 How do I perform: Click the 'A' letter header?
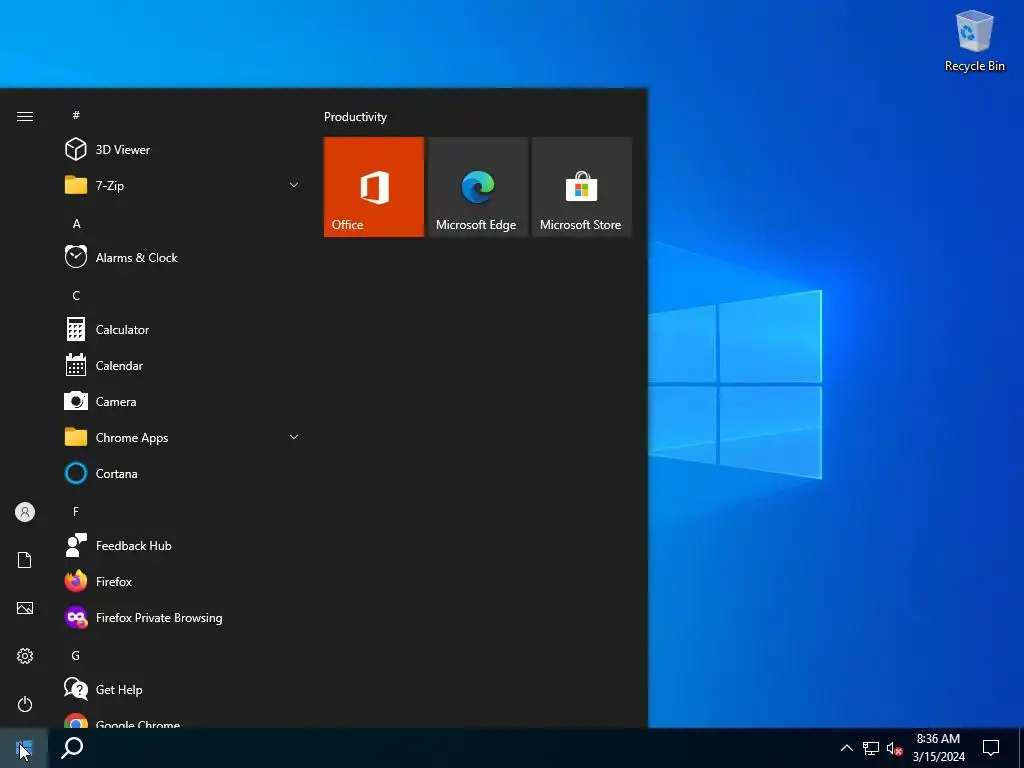click(76, 223)
